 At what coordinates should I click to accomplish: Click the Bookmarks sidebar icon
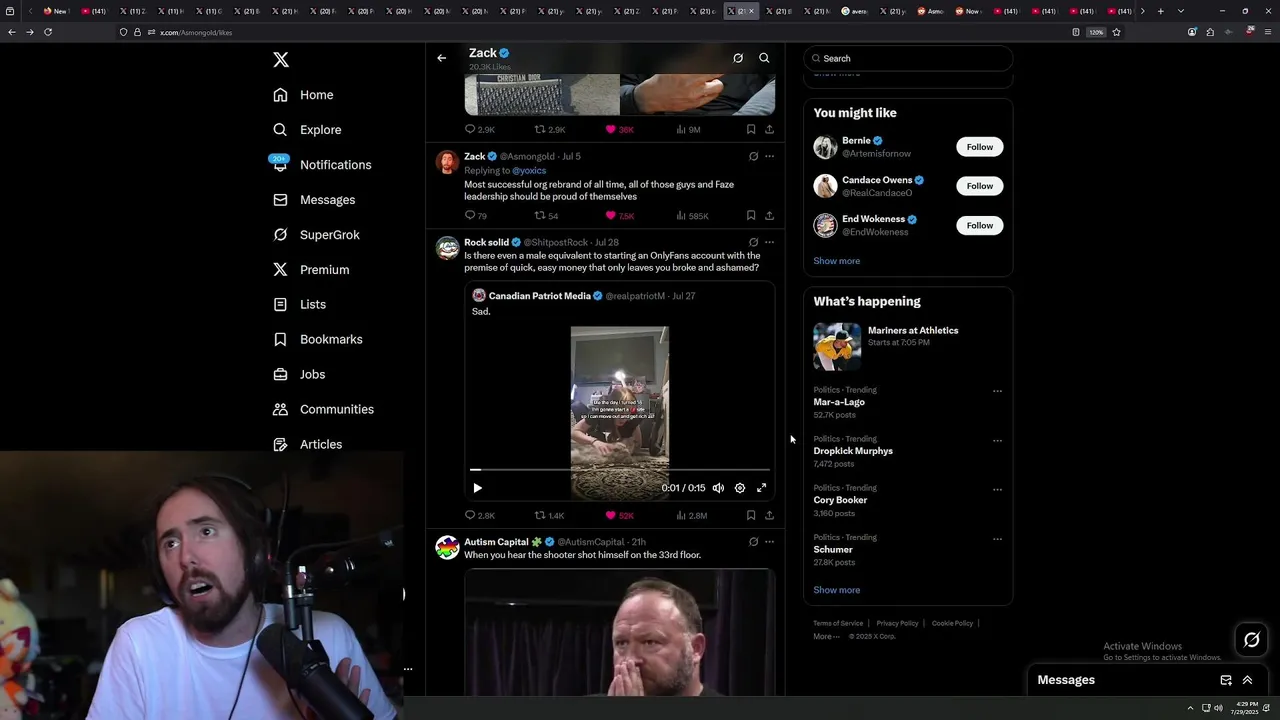(x=280, y=339)
